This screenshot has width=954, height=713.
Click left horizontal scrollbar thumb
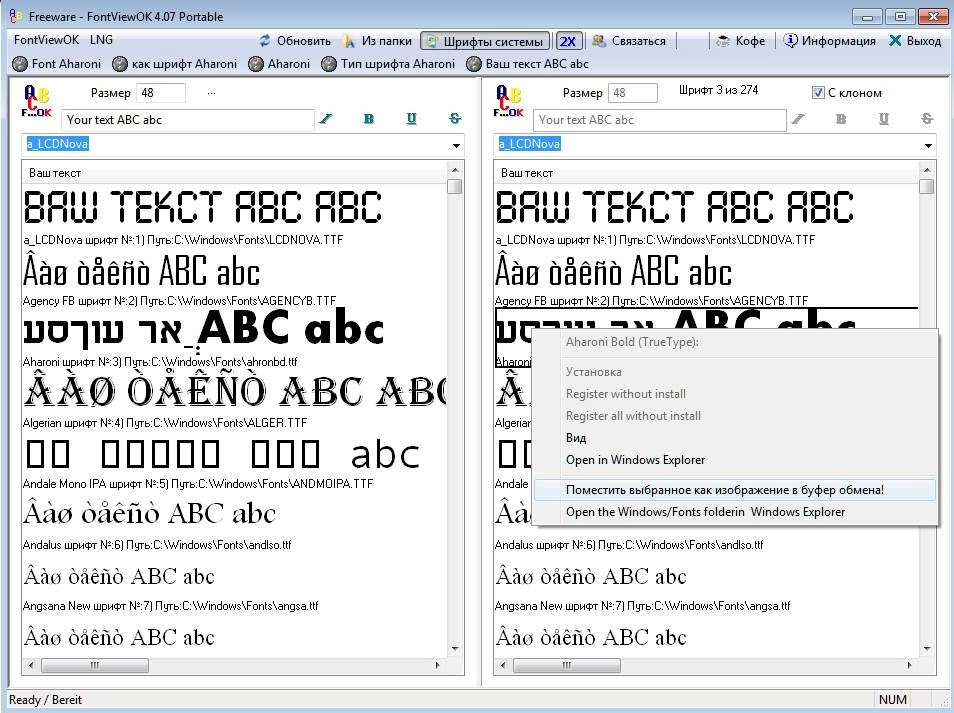click(95, 666)
